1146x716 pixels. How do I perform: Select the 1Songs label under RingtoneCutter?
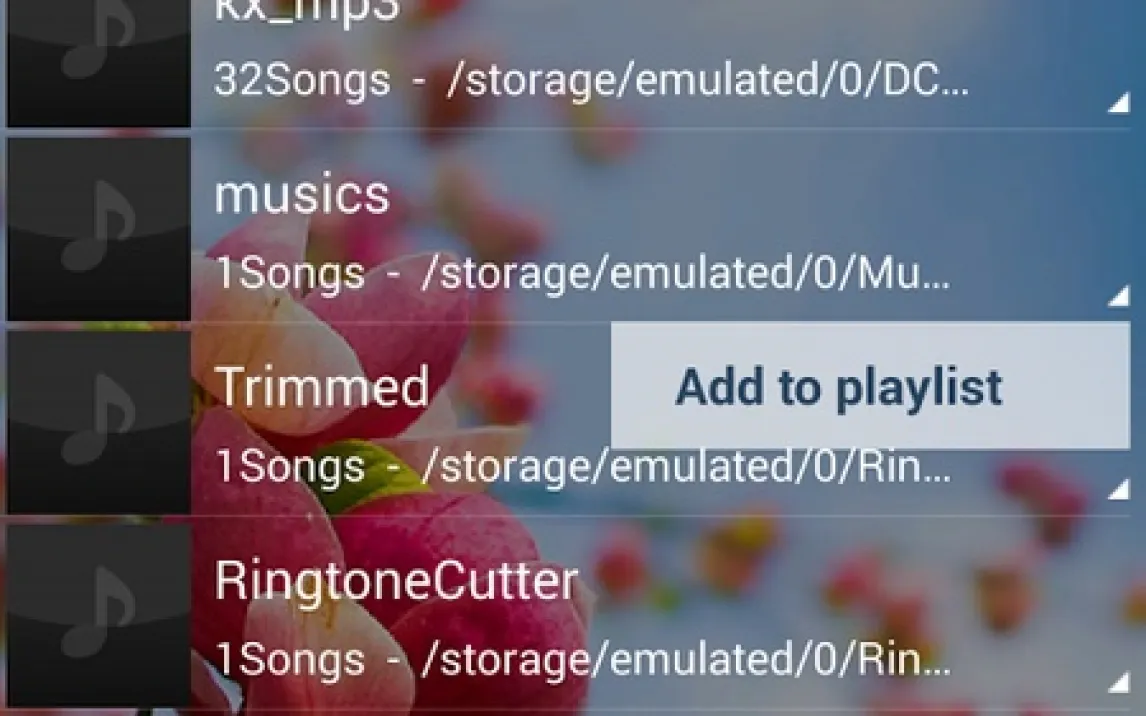click(289, 659)
